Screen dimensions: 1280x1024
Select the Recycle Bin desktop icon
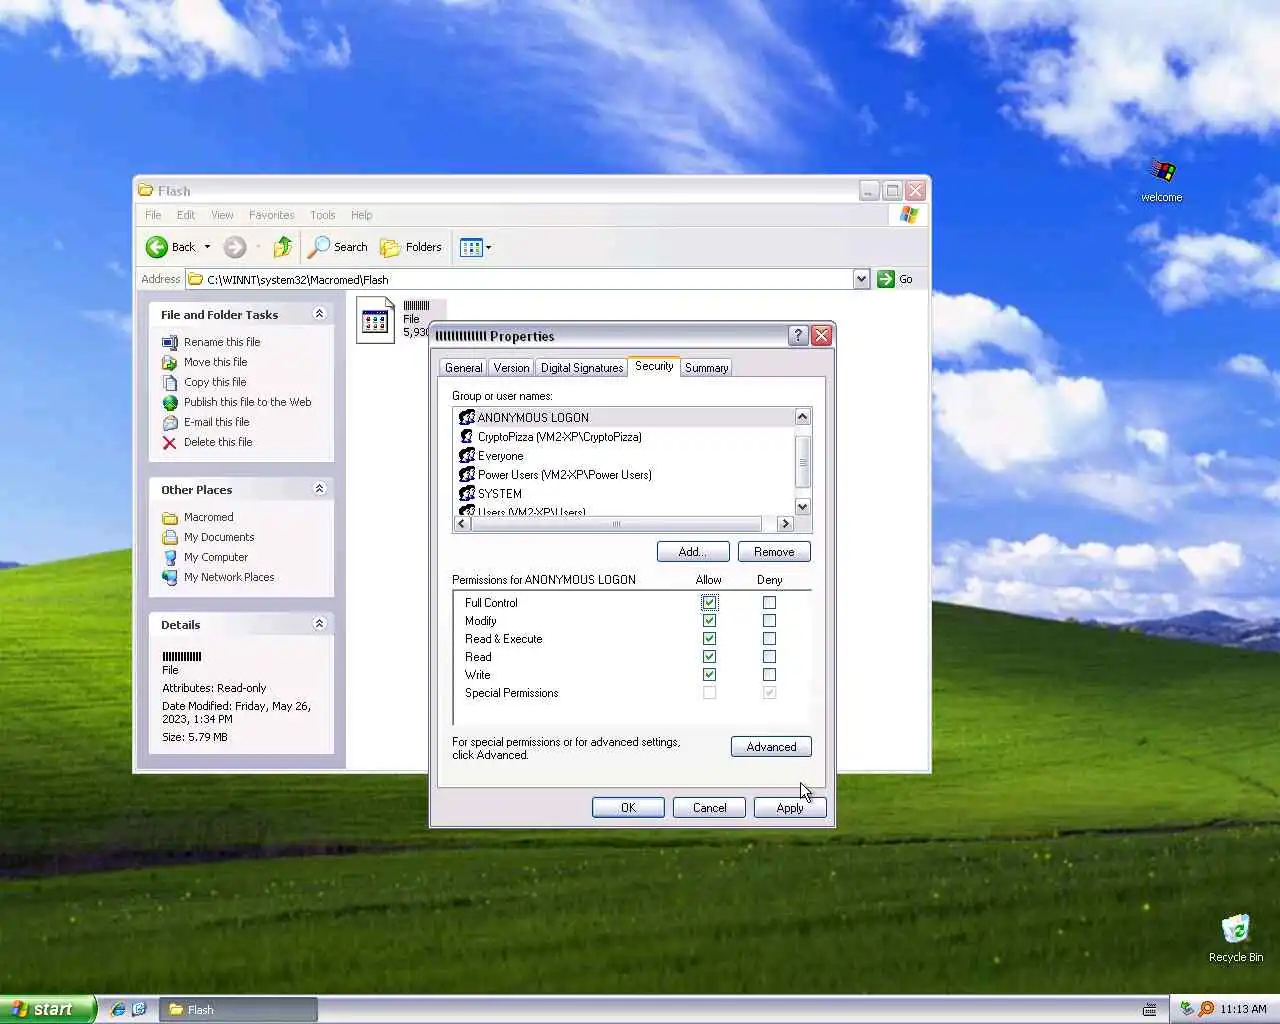pos(1236,938)
